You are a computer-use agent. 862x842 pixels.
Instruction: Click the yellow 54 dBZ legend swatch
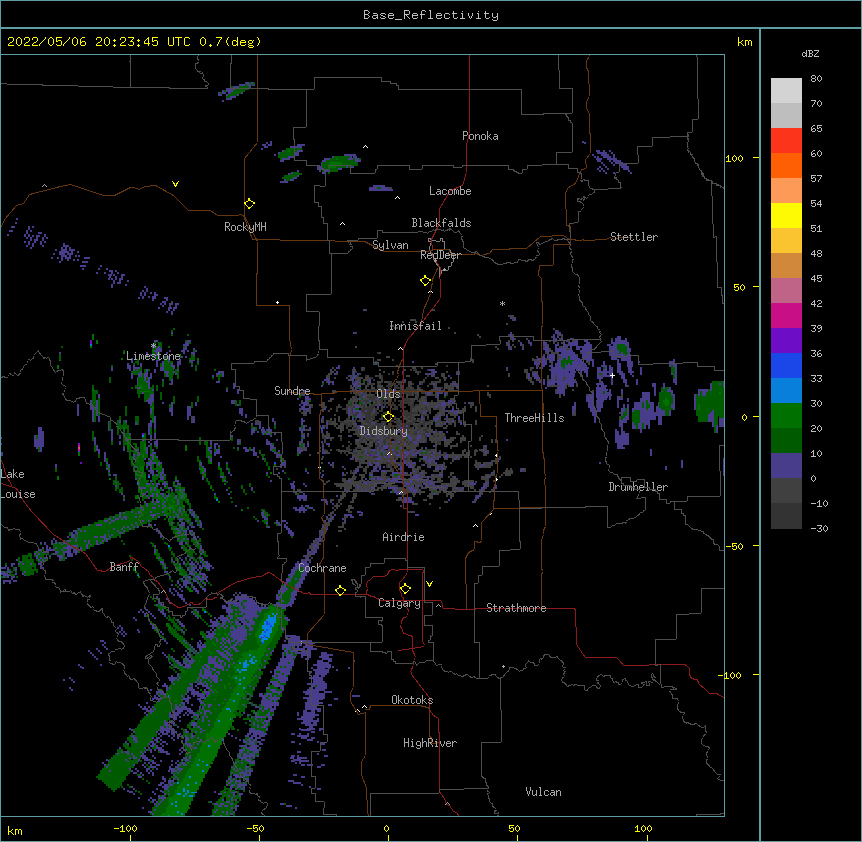786,215
